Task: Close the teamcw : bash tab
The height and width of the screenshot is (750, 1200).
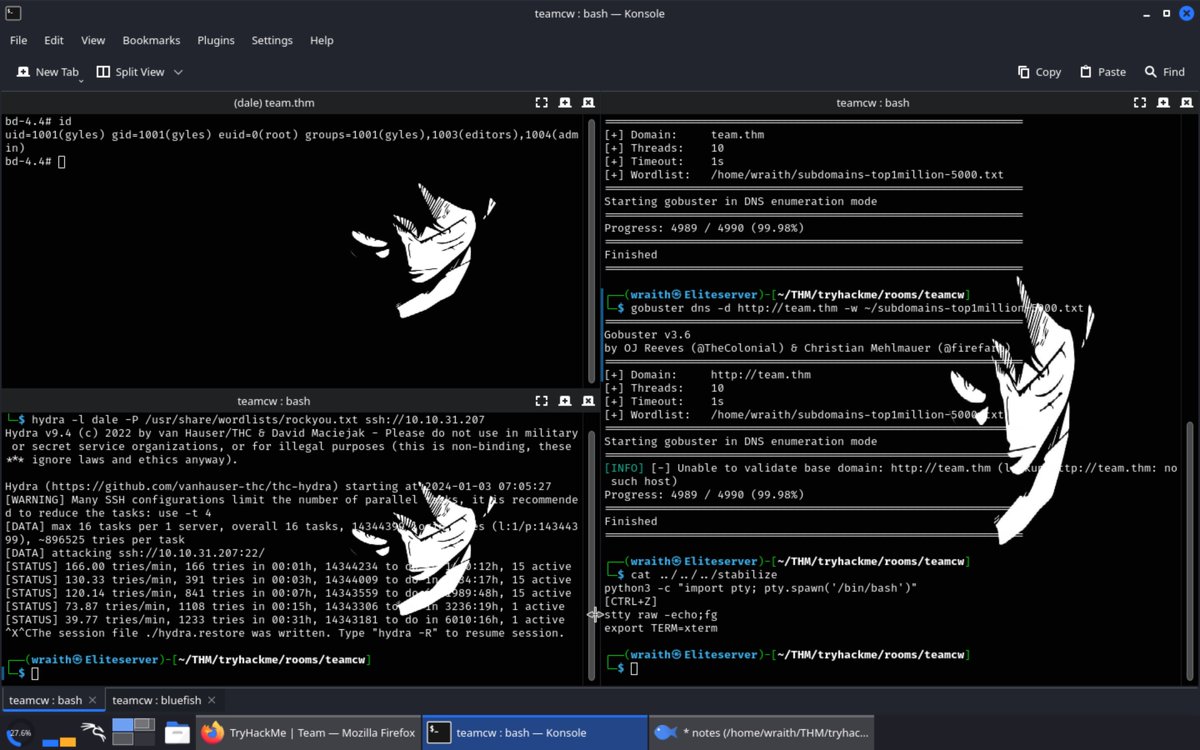Action: click(93, 700)
